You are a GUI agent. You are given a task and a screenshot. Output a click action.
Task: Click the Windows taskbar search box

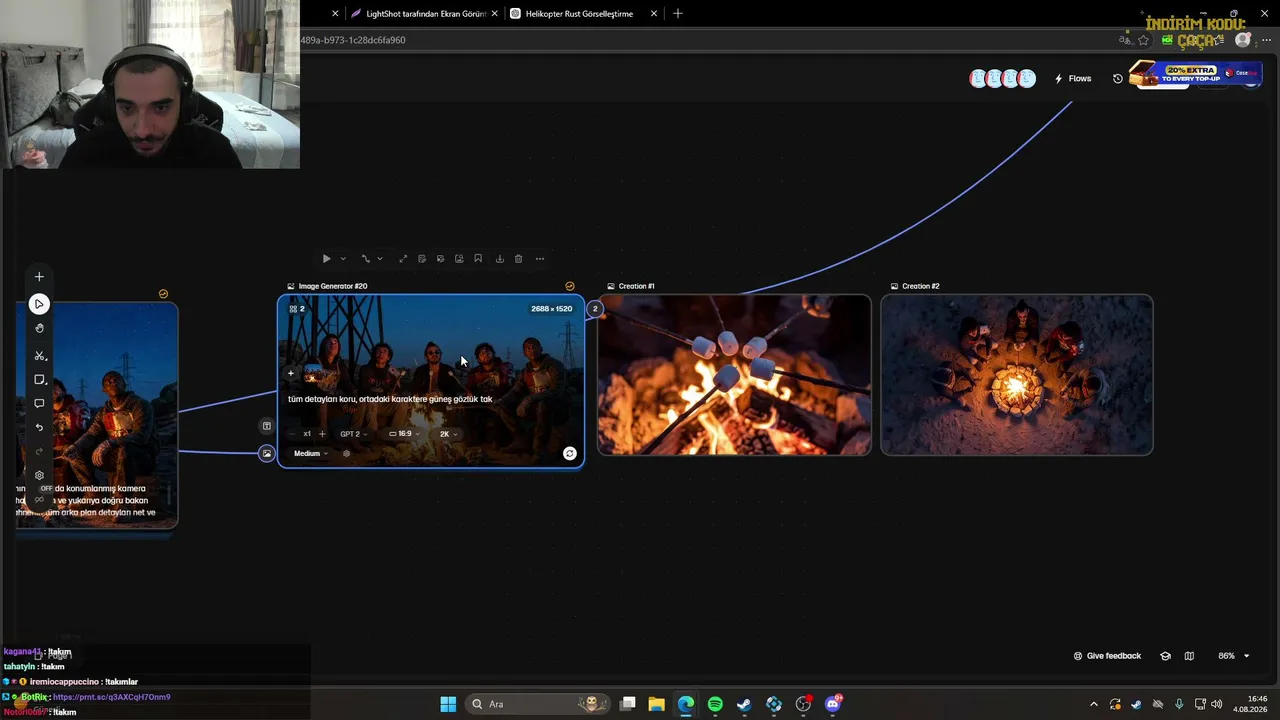(538, 704)
